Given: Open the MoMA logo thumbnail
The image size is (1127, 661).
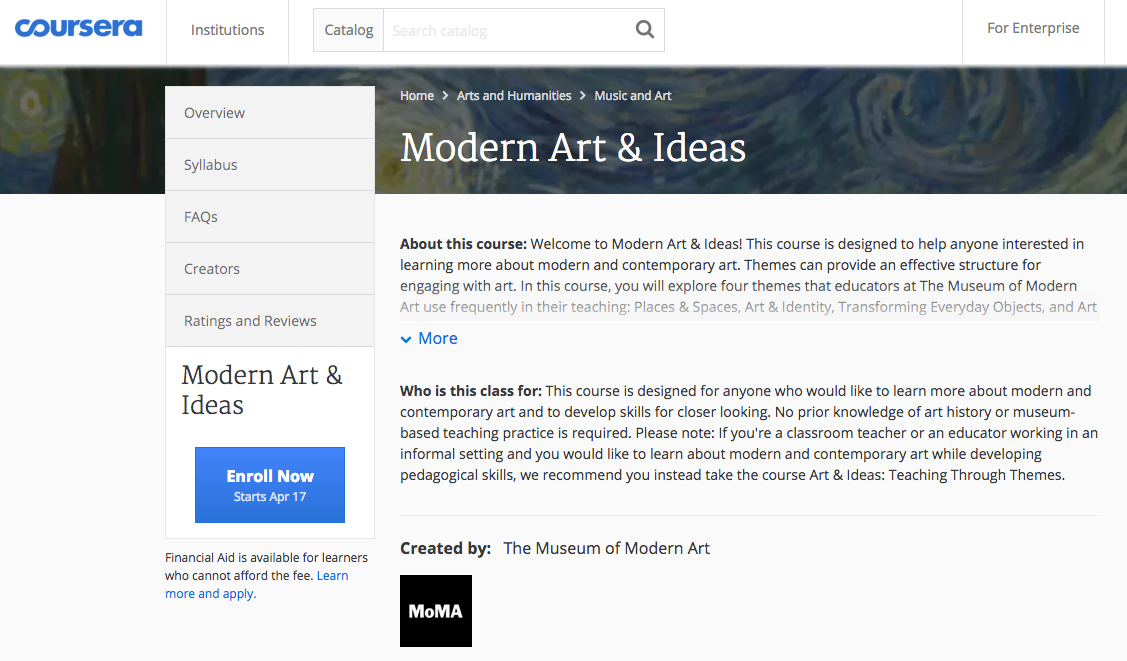Looking at the screenshot, I should pyautogui.click(x=436, y=611).
